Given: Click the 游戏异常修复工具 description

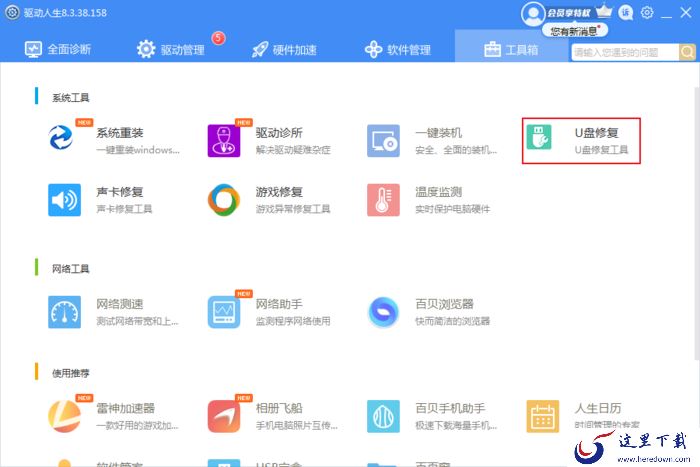Looking at the screenshot, I should [293, 209].
